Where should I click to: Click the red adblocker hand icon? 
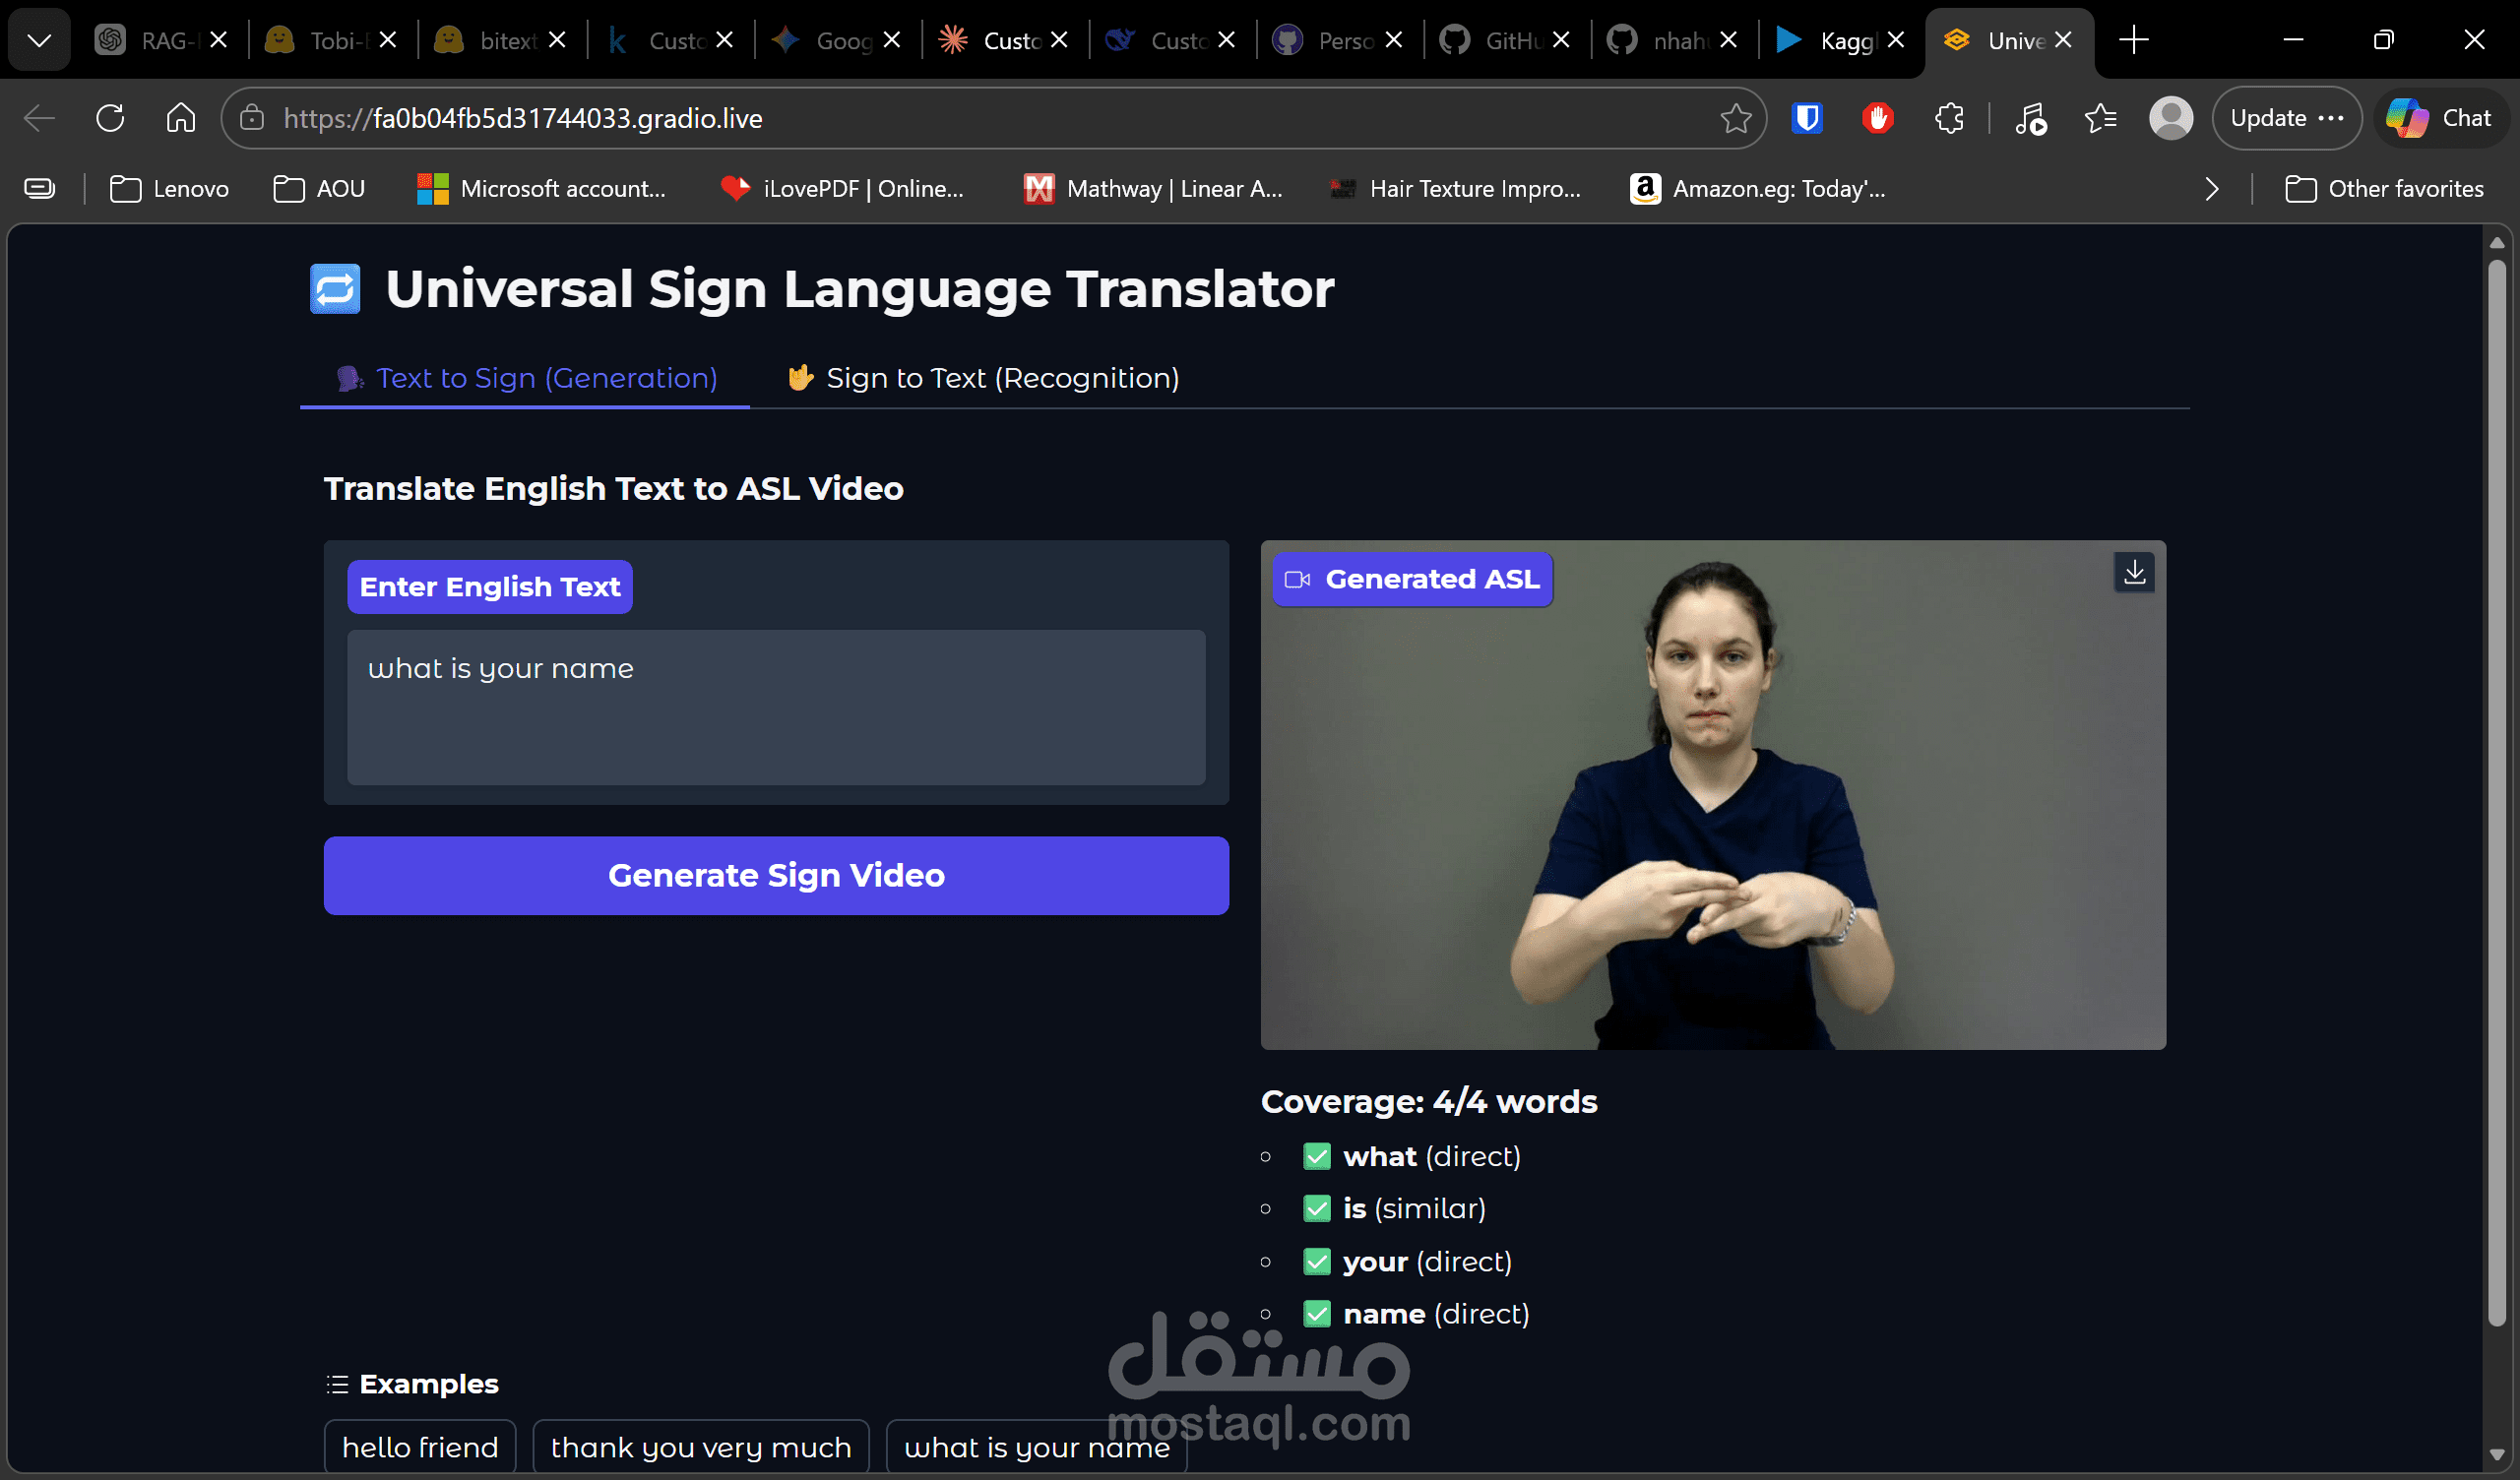click(1877, 118)
